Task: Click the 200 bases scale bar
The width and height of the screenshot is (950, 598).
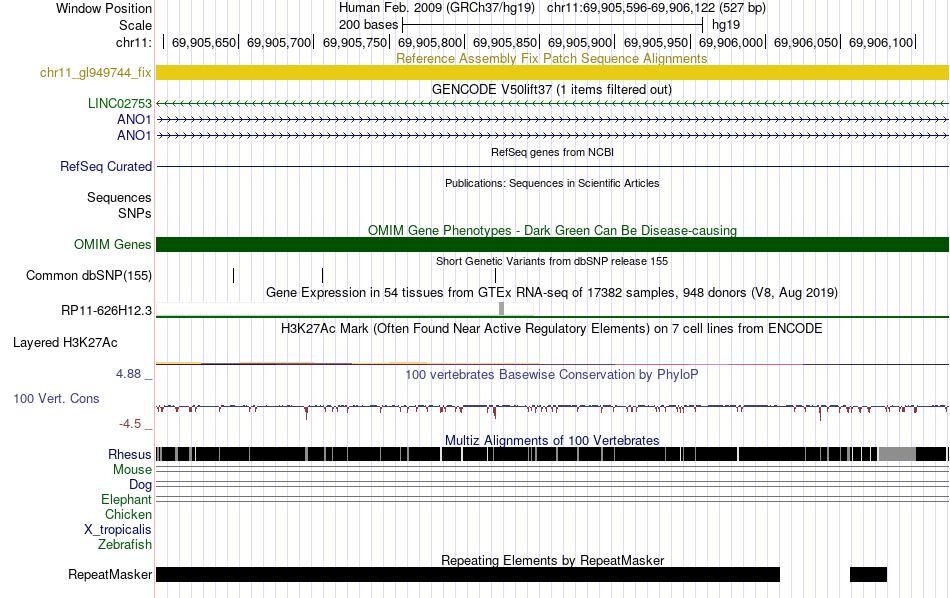Action: click(552, 25)
